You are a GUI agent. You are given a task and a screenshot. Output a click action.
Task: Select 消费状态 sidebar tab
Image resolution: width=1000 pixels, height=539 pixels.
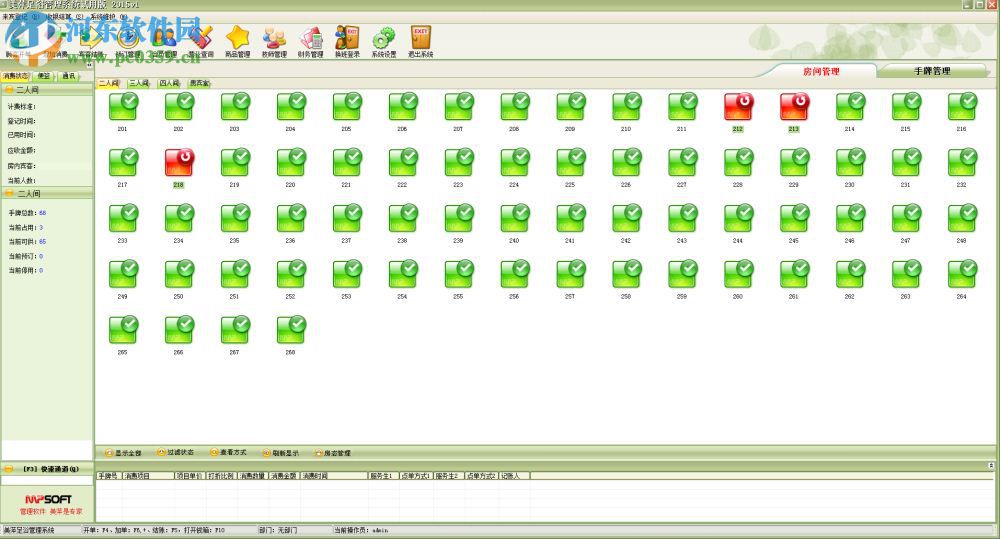(15, 76)
